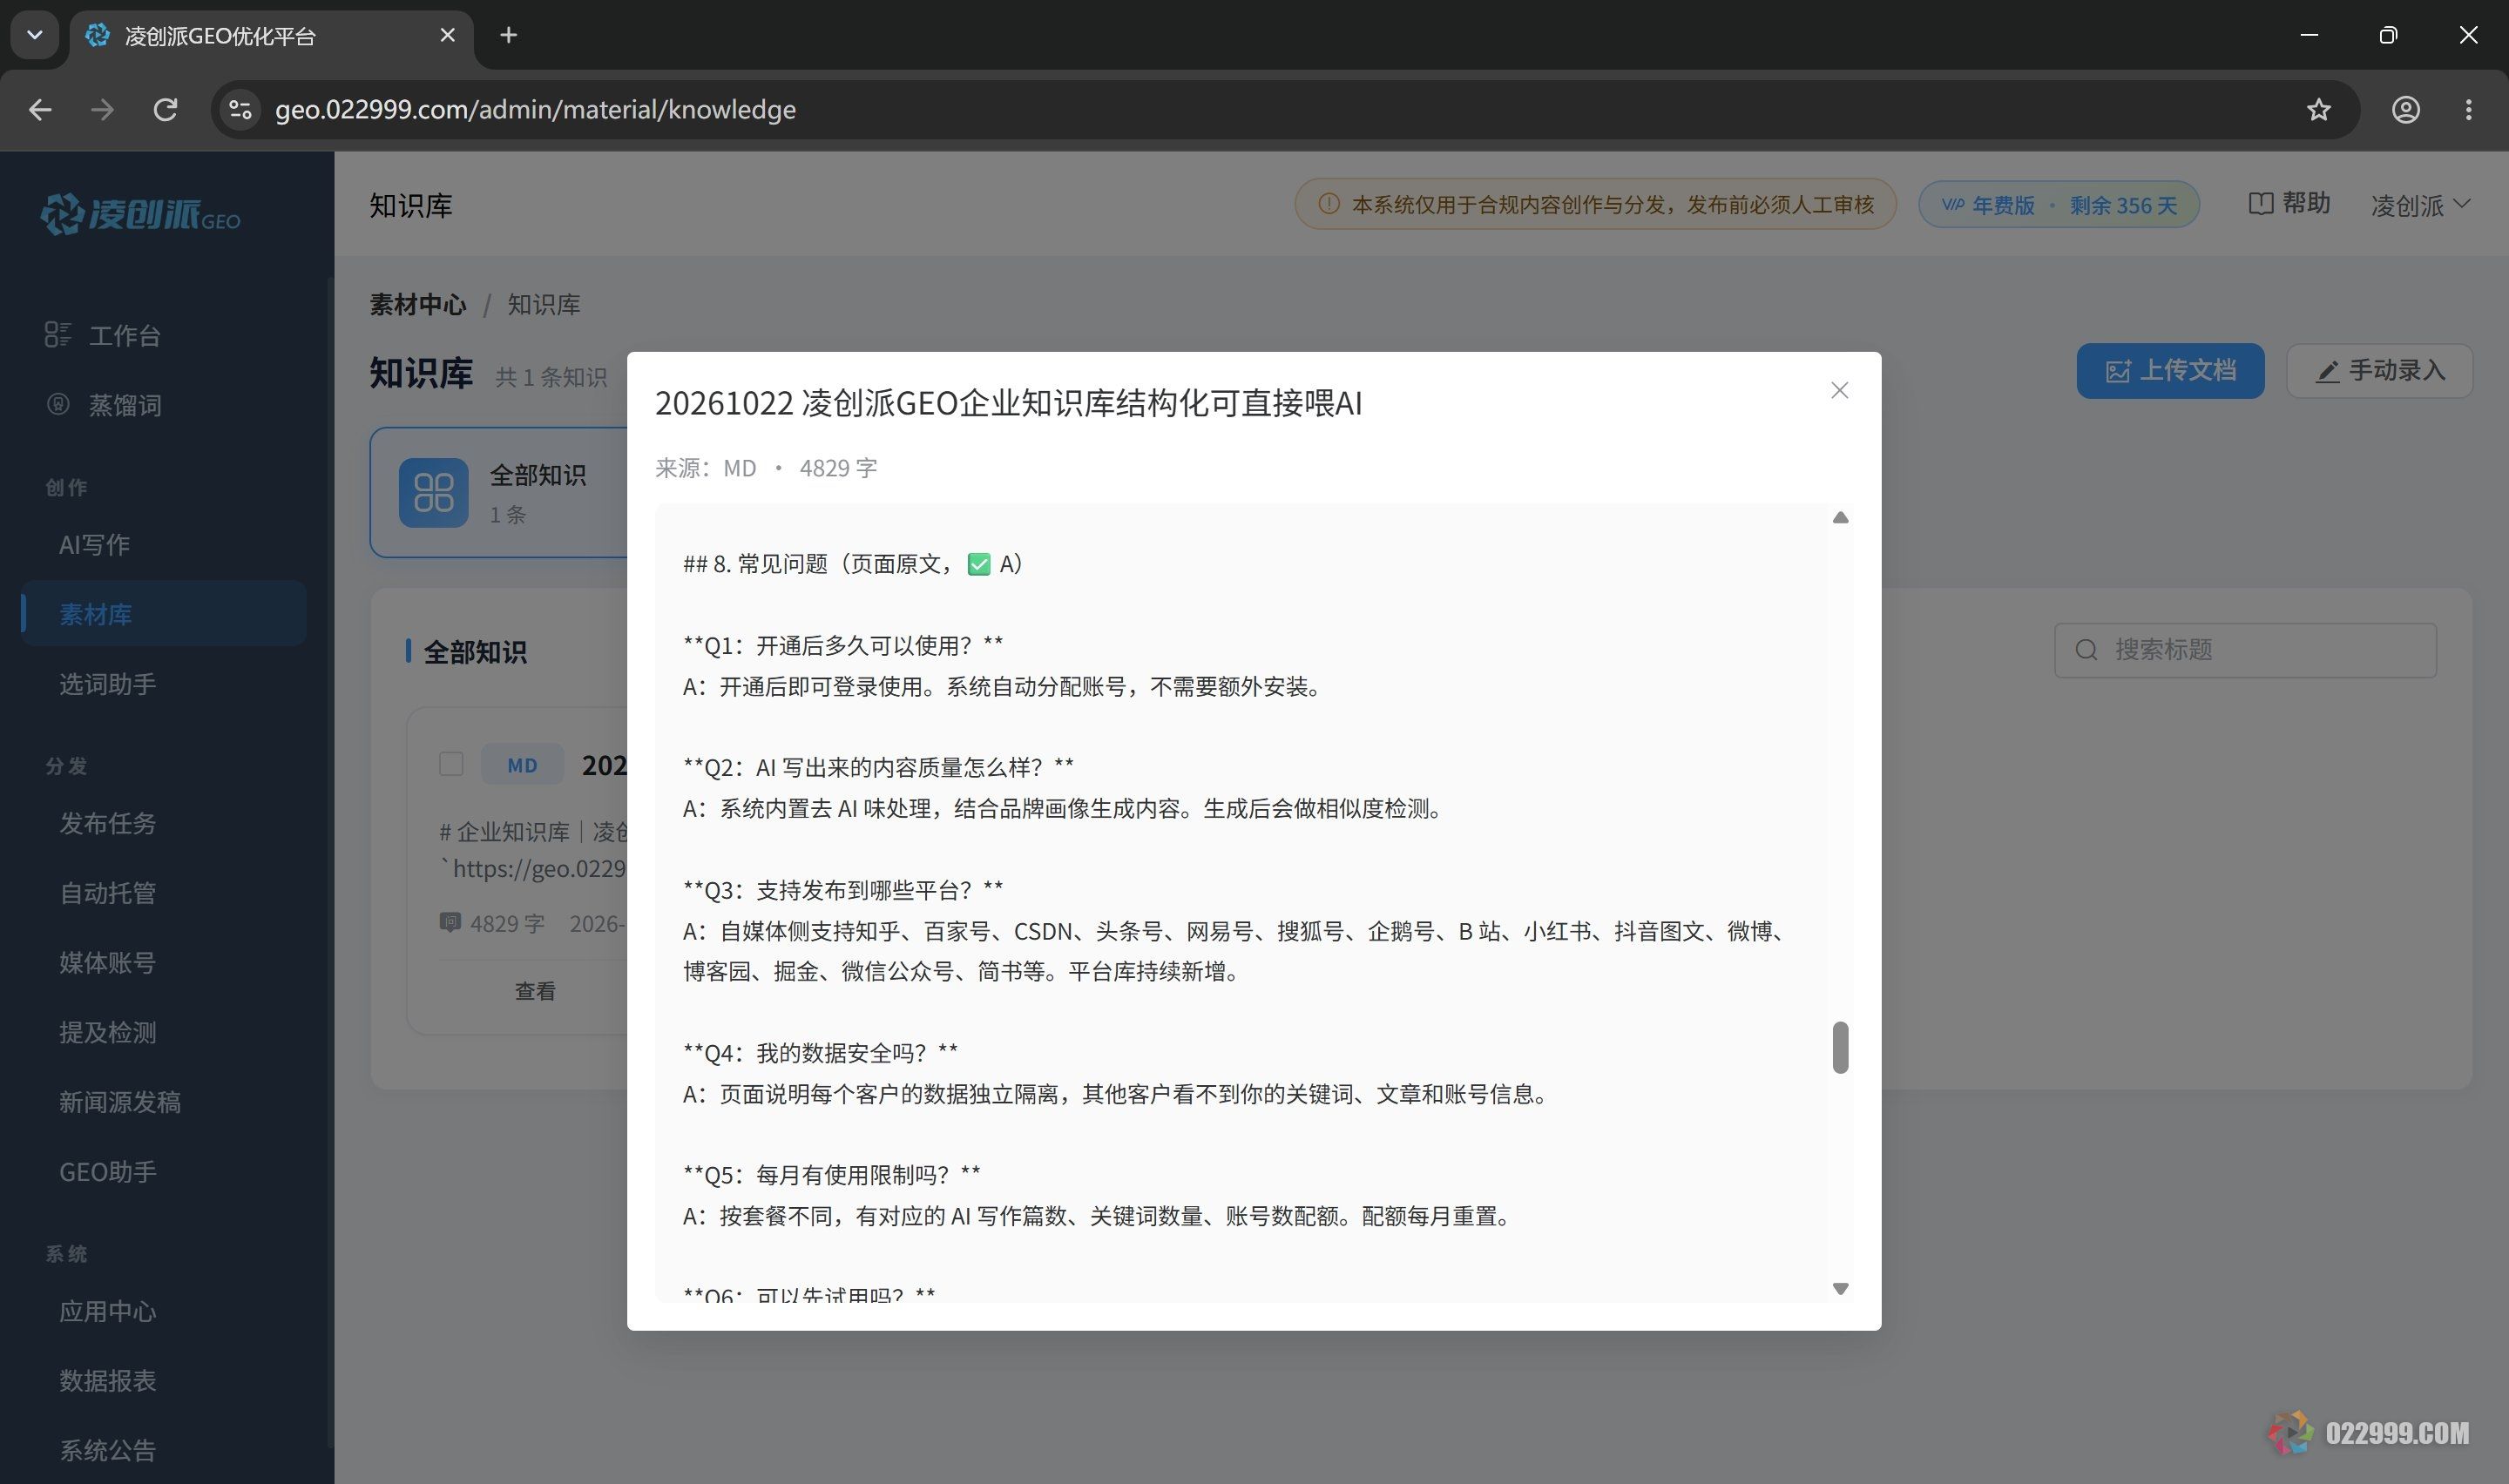Click the dialog scrollbar down arrow
This screenshot has width=2509, height=1484.
(1840, 1289)
